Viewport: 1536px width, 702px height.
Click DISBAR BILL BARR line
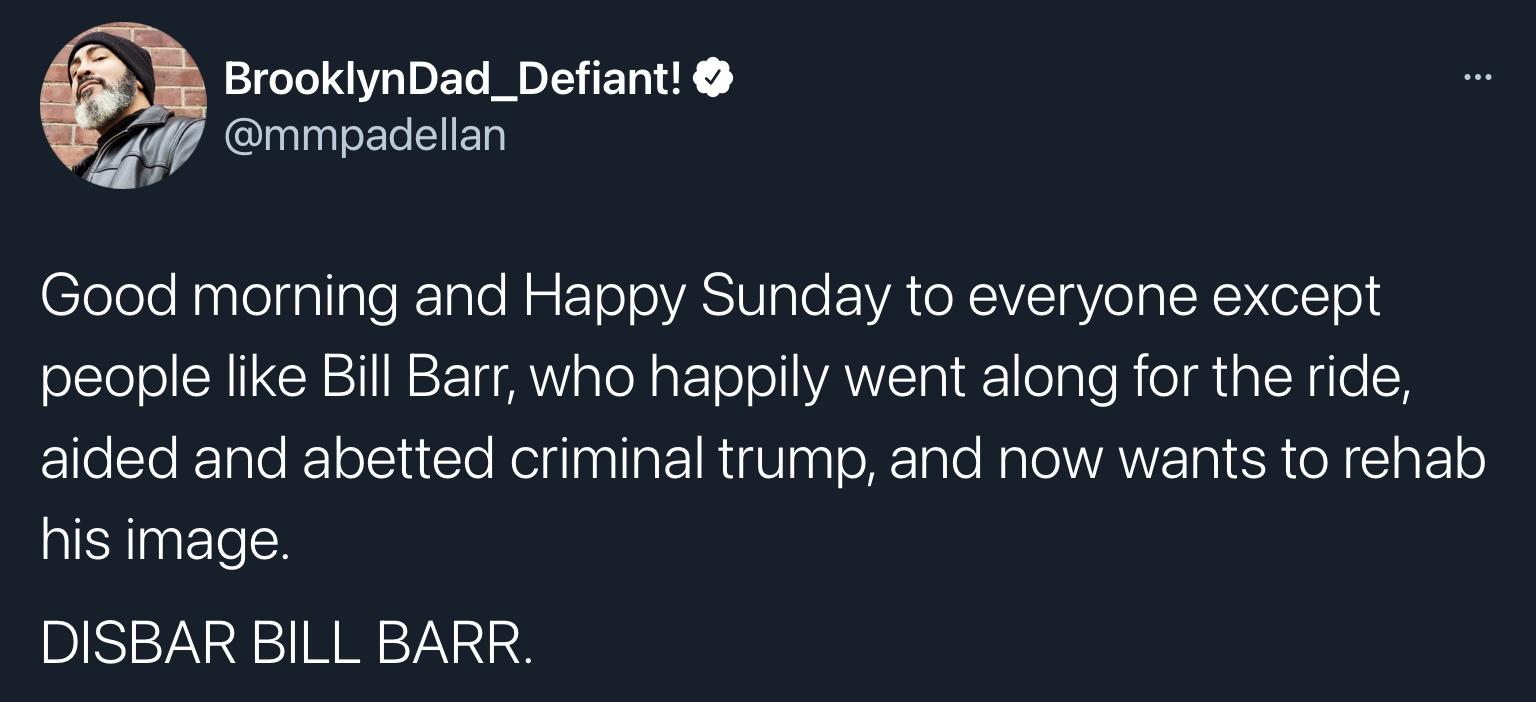[x=287, y=643]
